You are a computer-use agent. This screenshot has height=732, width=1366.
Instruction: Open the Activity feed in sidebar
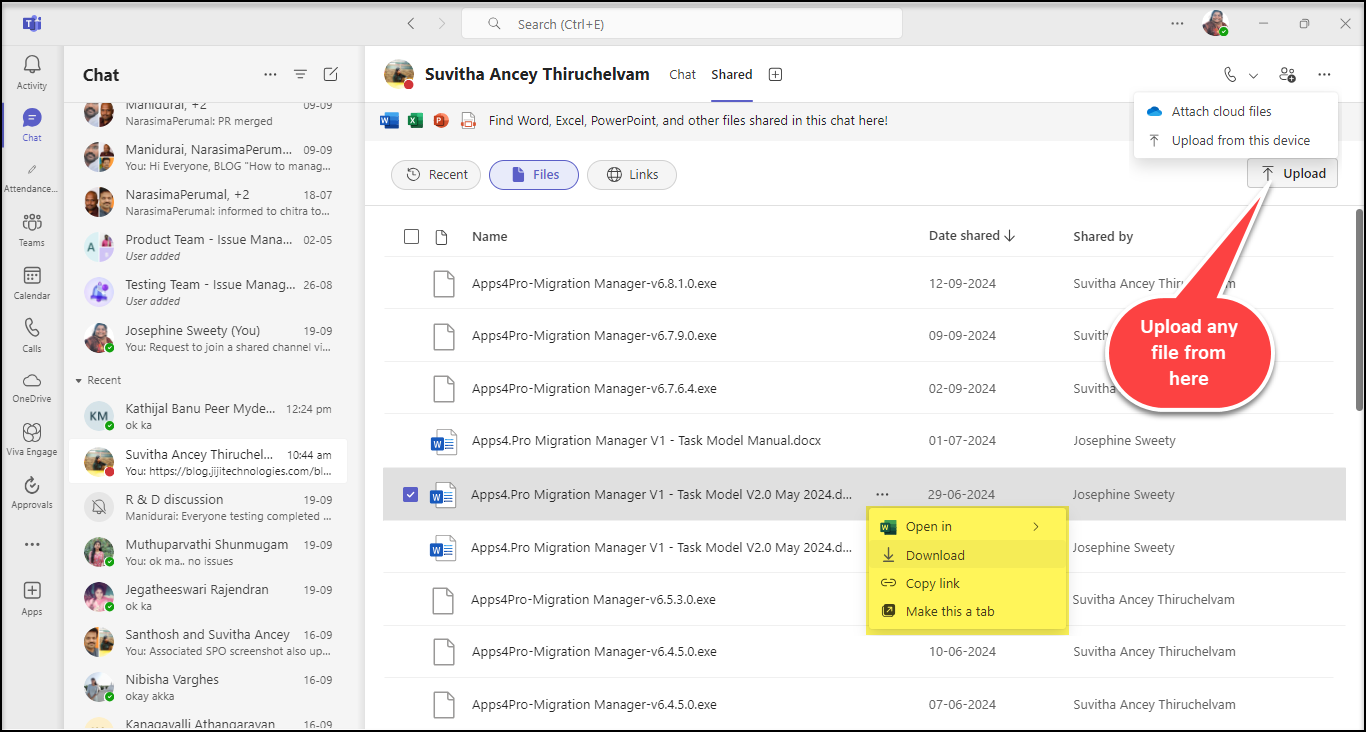32,71
